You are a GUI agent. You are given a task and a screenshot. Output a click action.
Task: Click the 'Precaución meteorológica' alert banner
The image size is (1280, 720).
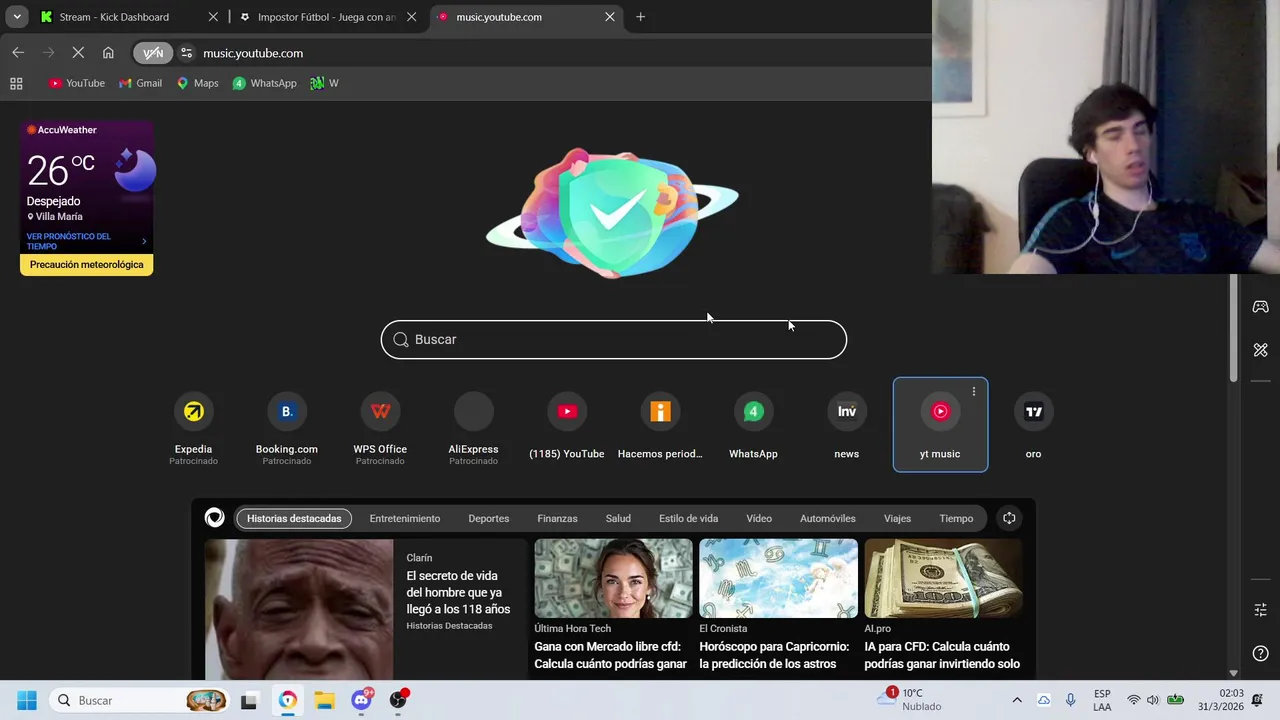click(86, 265)
